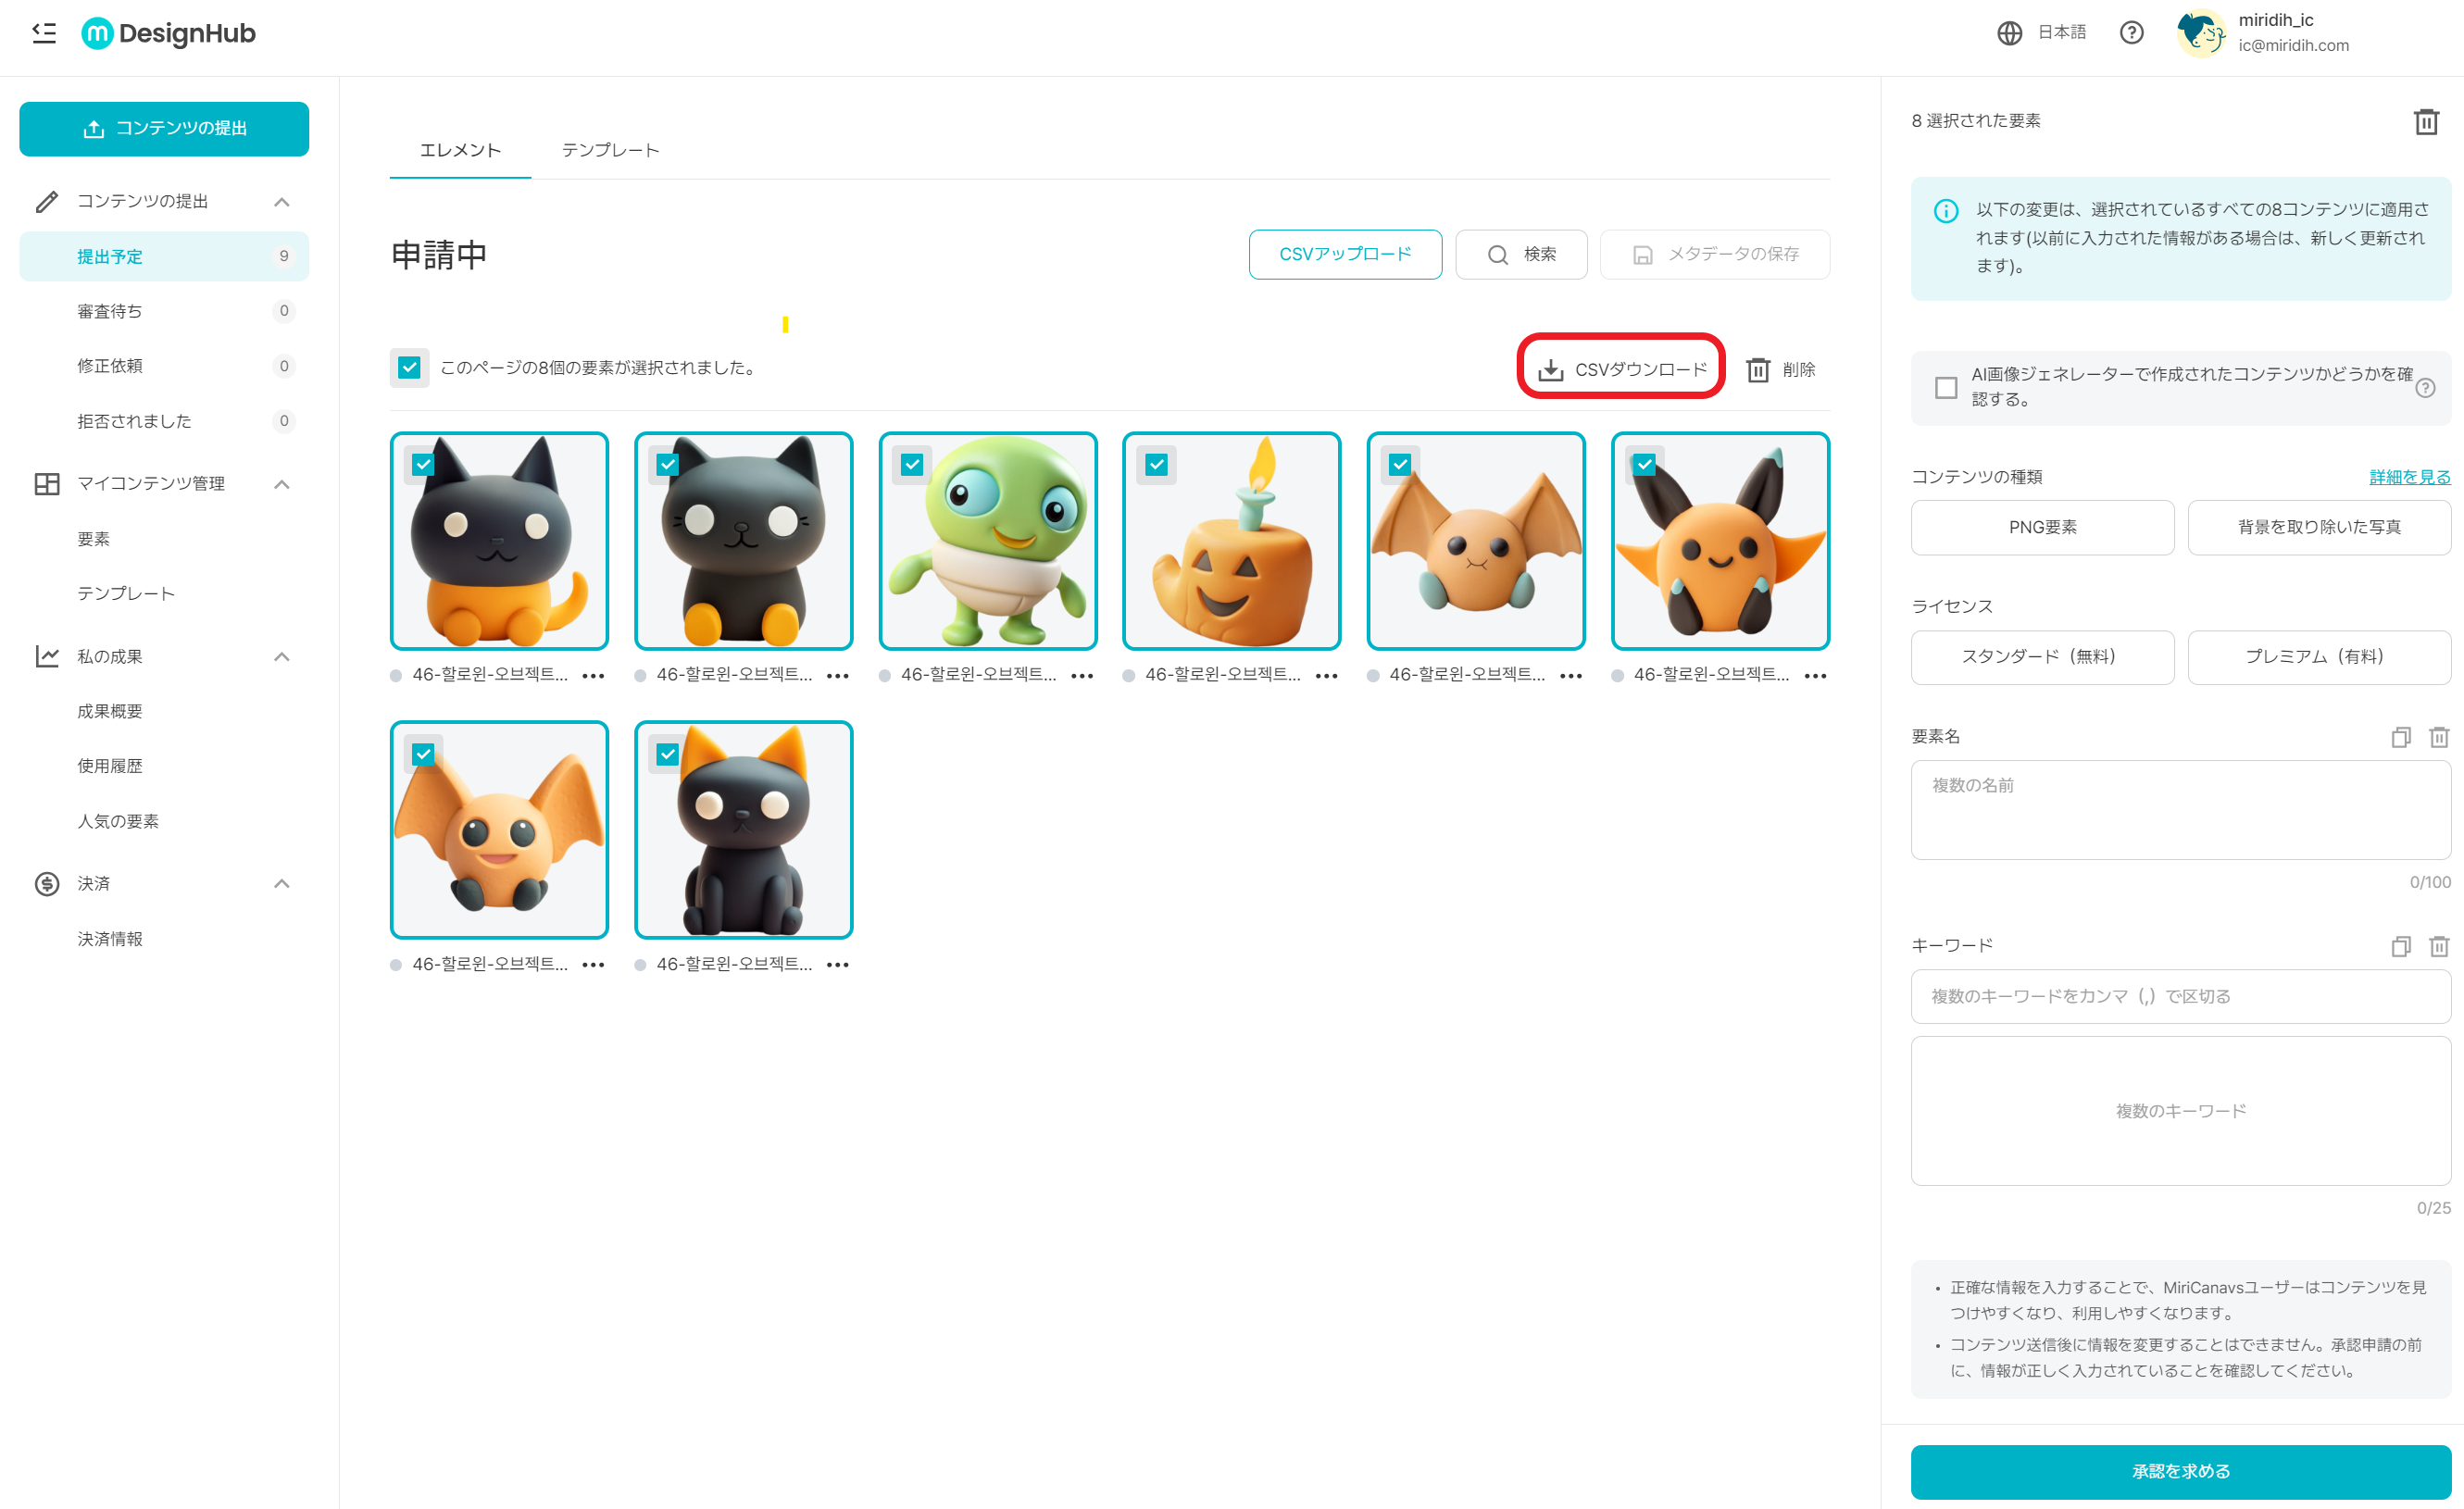Collapse 私の成果 sidebar section
This screenshot has width=2464, height=1509.
(x=282, y=657)
